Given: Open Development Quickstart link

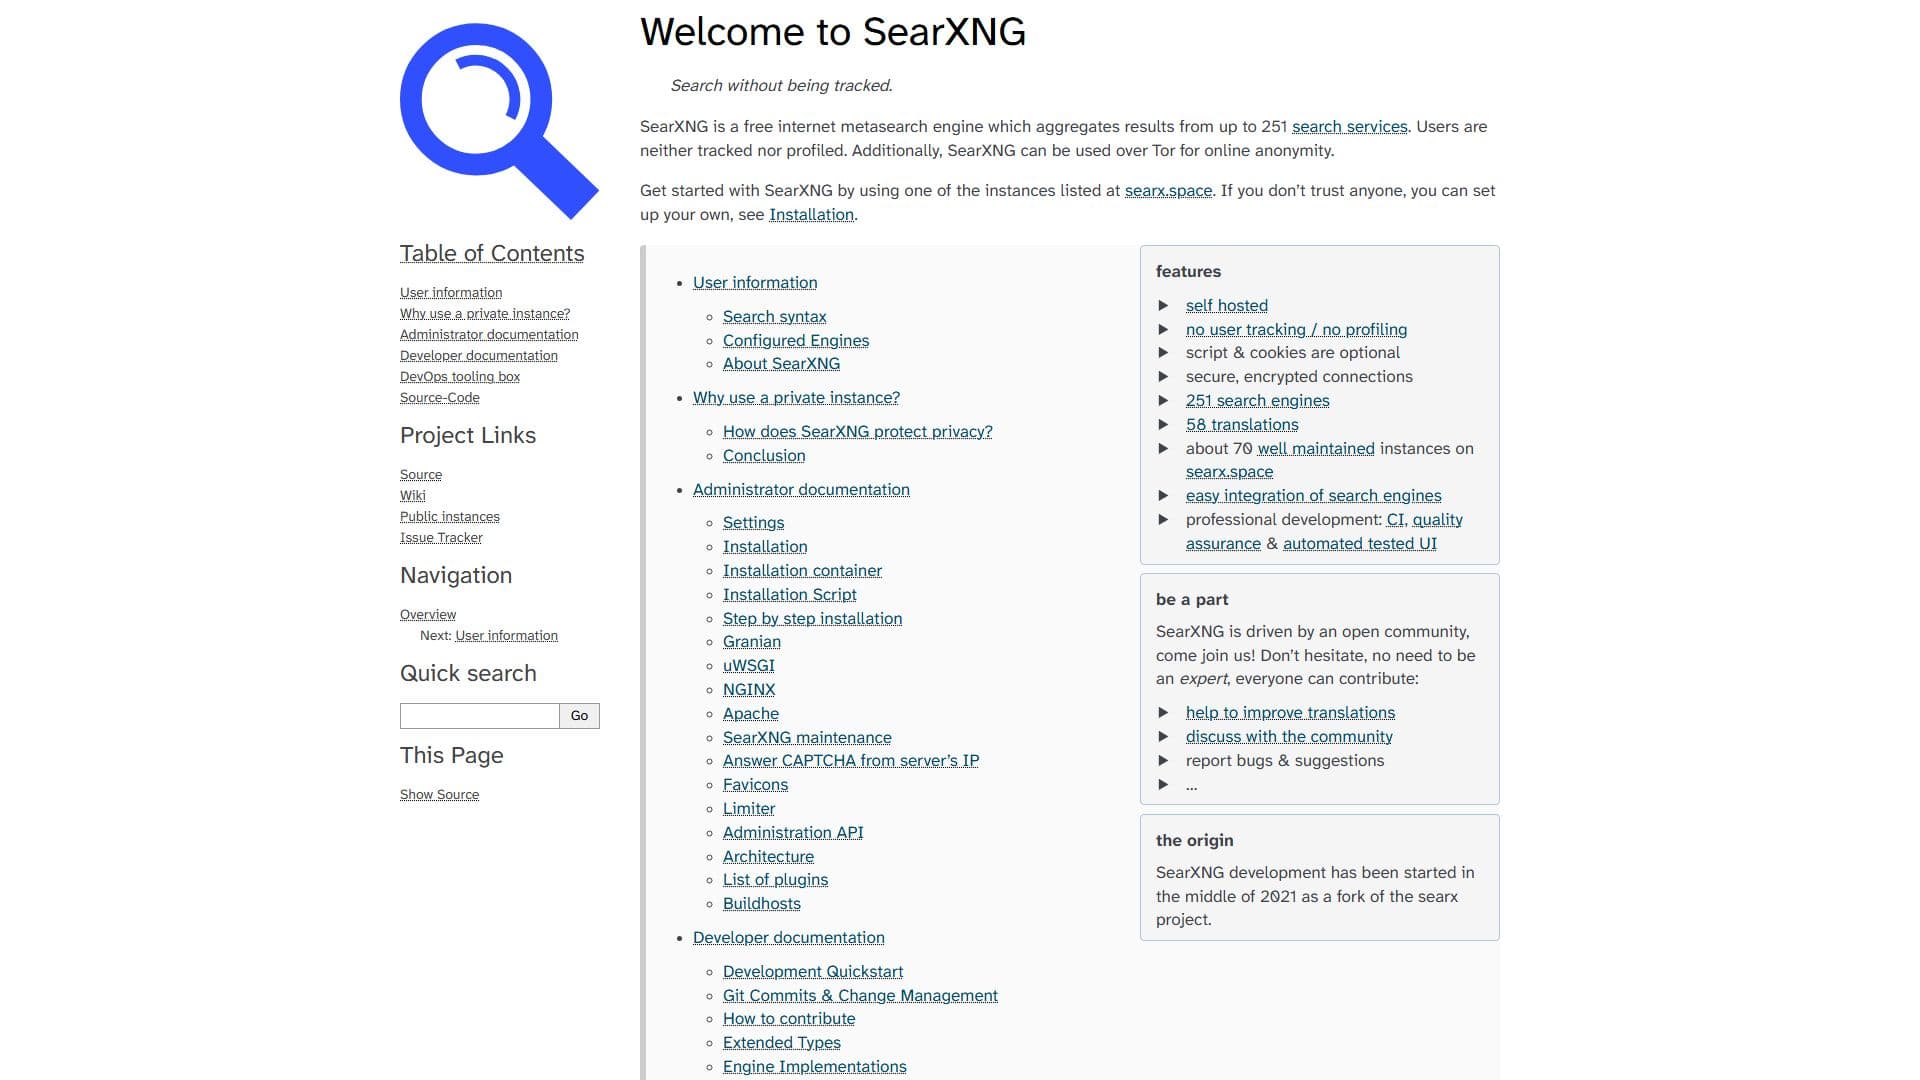Looking at the screenshot, I should point(813,972).
